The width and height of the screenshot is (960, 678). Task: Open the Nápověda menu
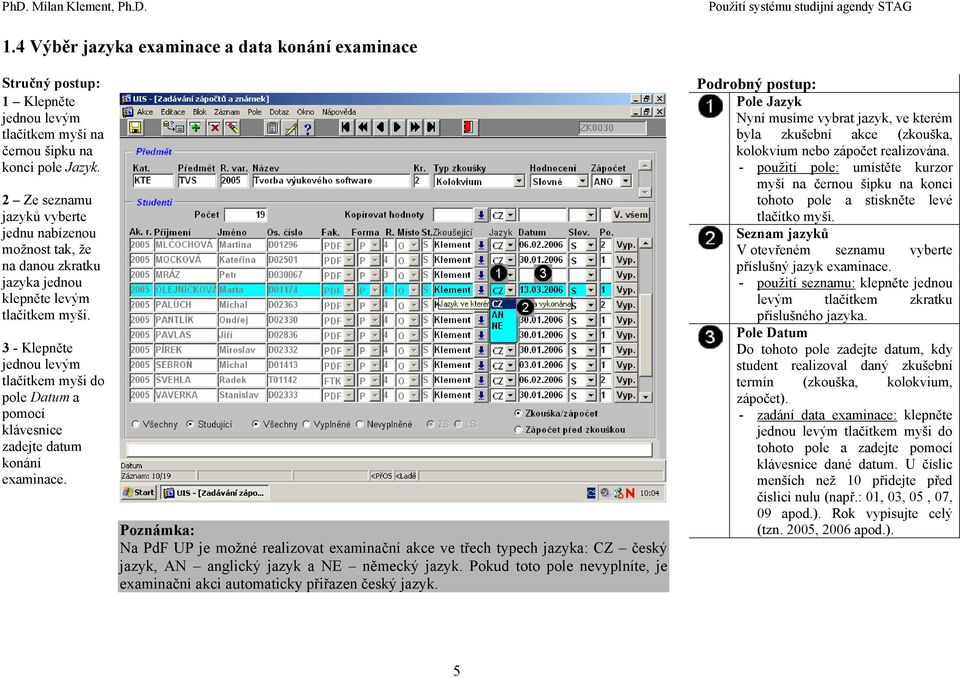point(339,112)
